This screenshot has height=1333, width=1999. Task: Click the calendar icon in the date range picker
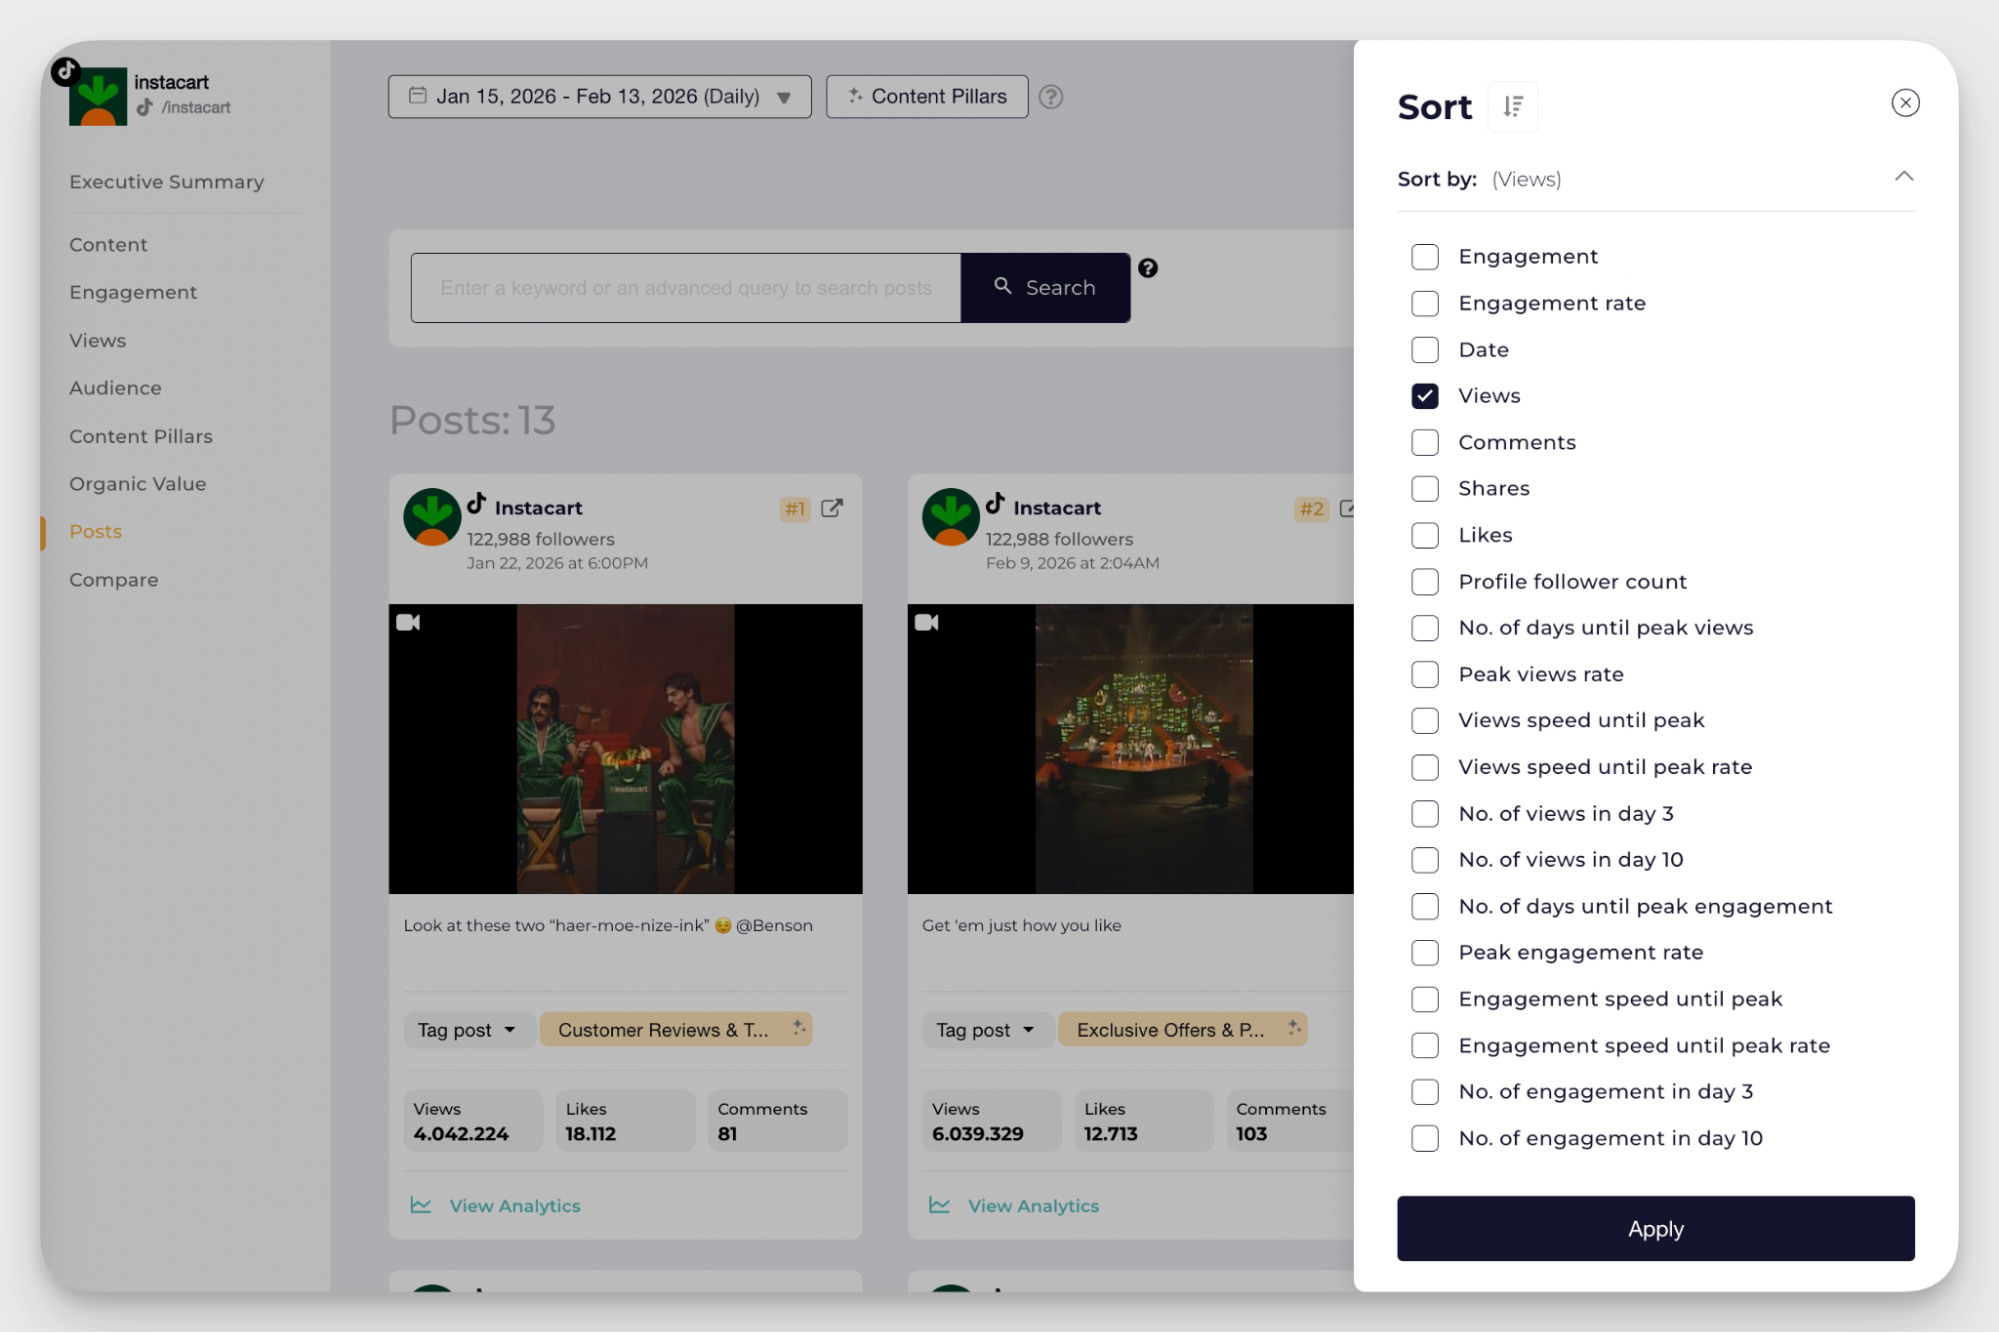click(419, 96)
